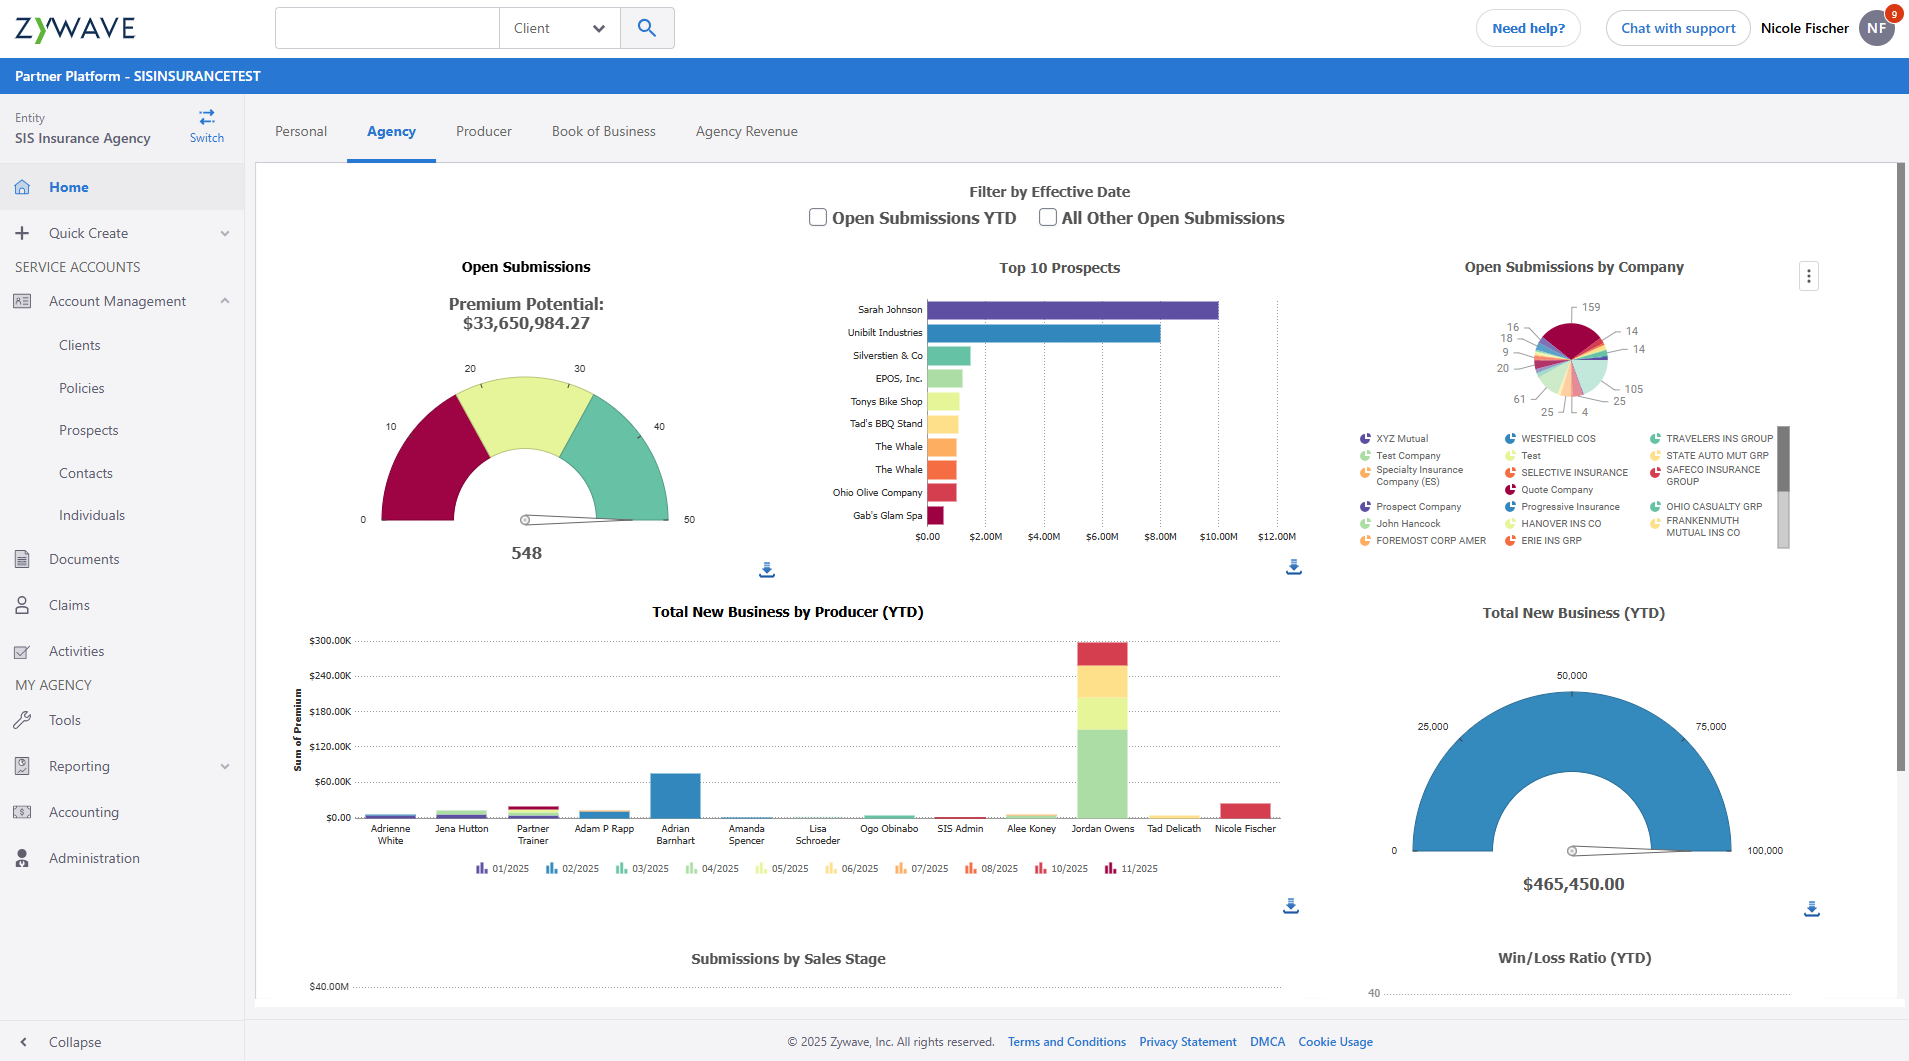Toggle WESTFIELD COS in the pie legend

[1550, 439]
